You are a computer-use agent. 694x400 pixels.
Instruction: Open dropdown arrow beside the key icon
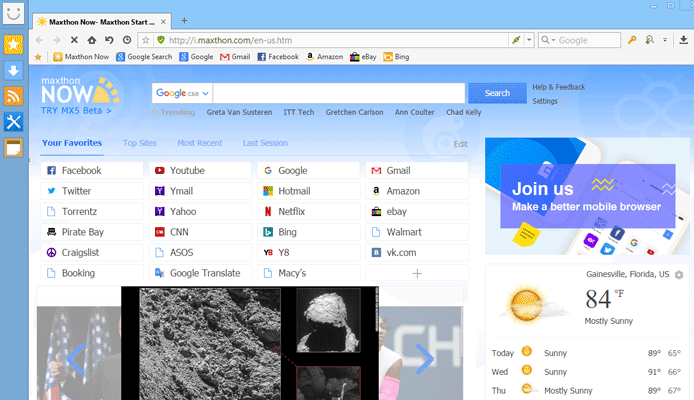(665, 40)
